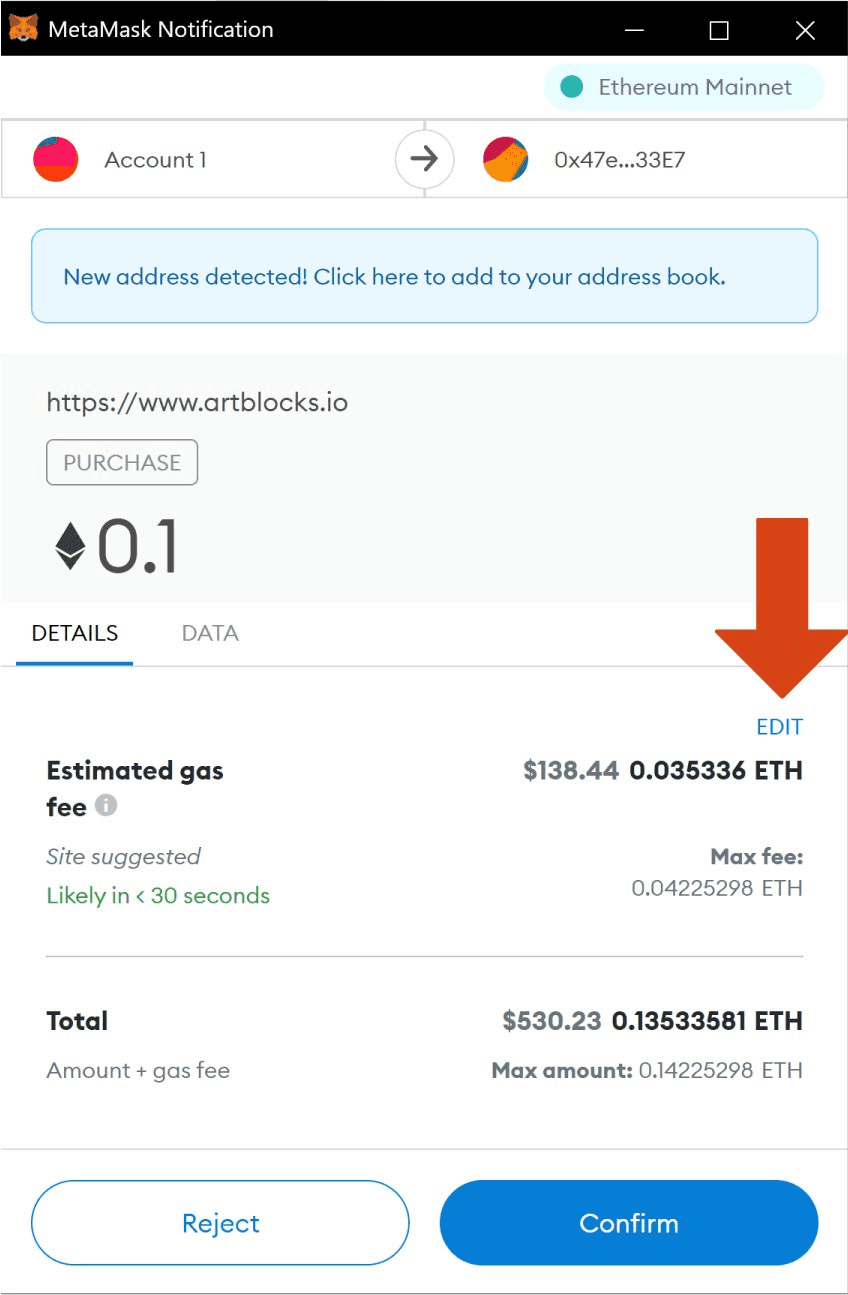
Task: Open the Ethereum Mainnet network selector
Action: (684, 87)
